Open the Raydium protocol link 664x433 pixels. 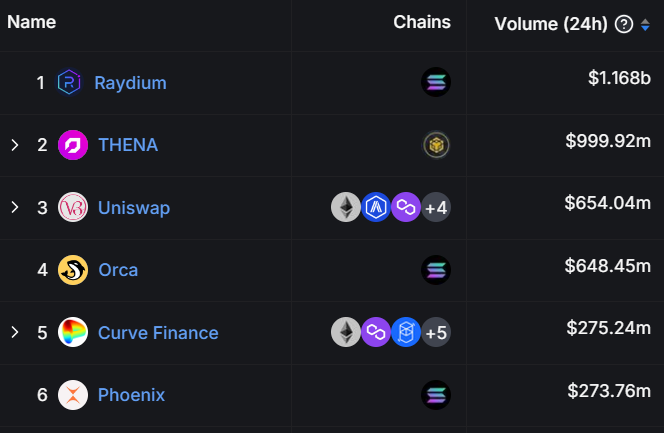(x=130, y=82)
